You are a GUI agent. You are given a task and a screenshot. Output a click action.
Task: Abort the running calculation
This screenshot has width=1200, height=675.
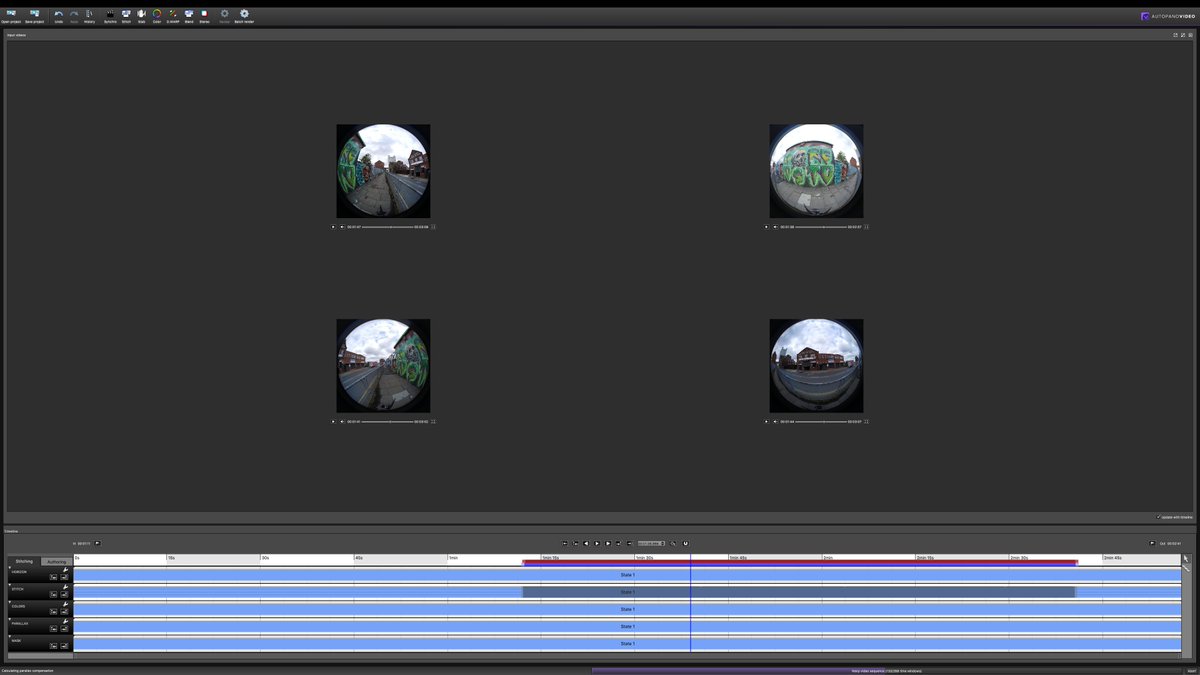(1191, 670)
